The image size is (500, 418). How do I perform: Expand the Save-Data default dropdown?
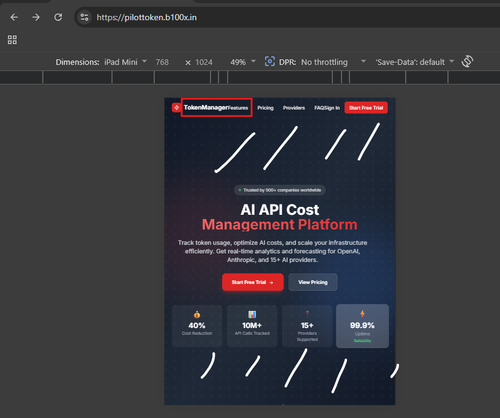[415, 62]
